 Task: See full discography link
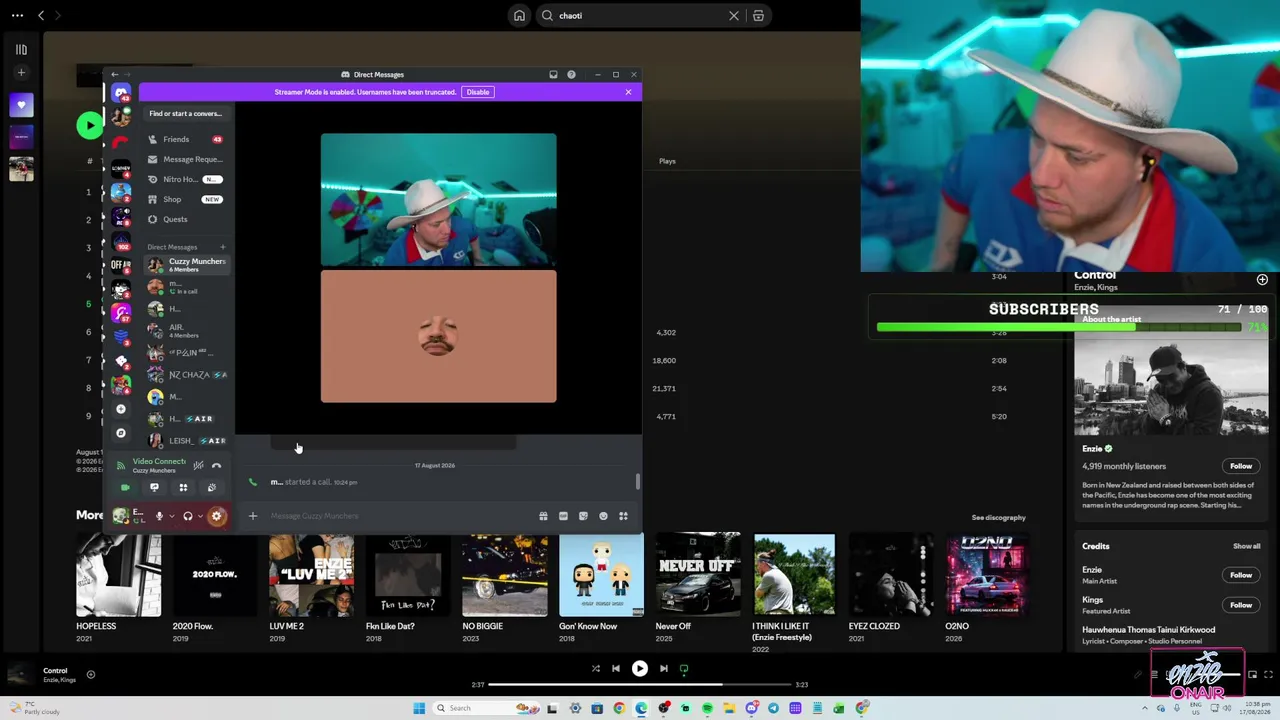click(999, 518)
